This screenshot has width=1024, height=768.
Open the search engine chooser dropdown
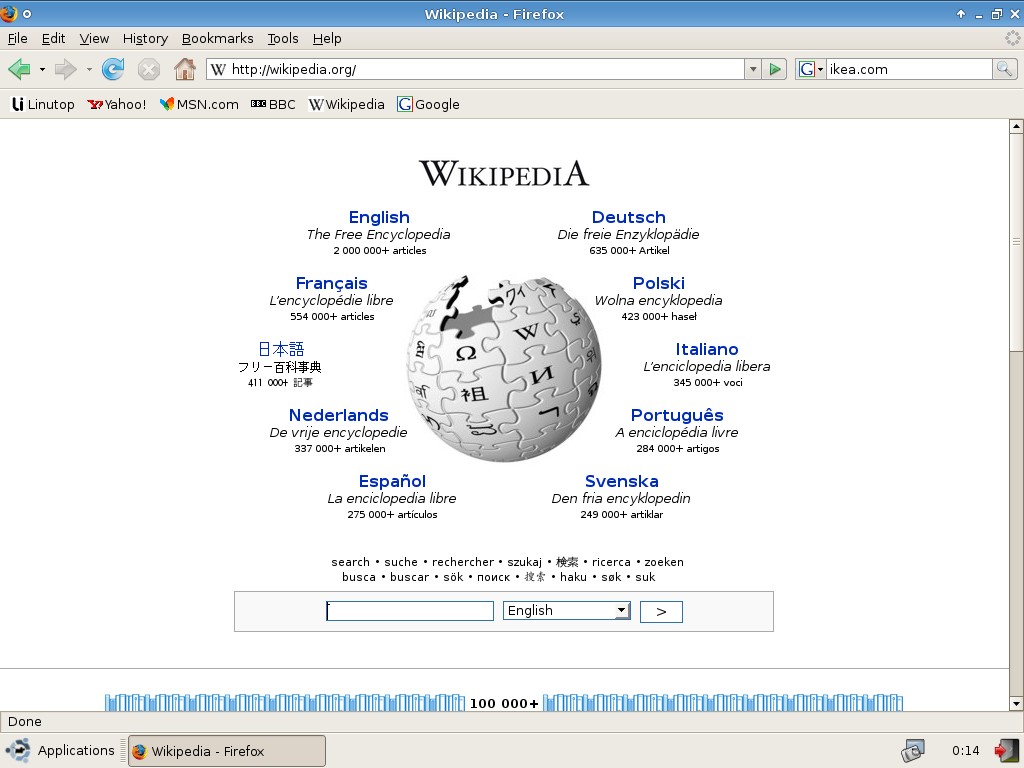(811, 69)
